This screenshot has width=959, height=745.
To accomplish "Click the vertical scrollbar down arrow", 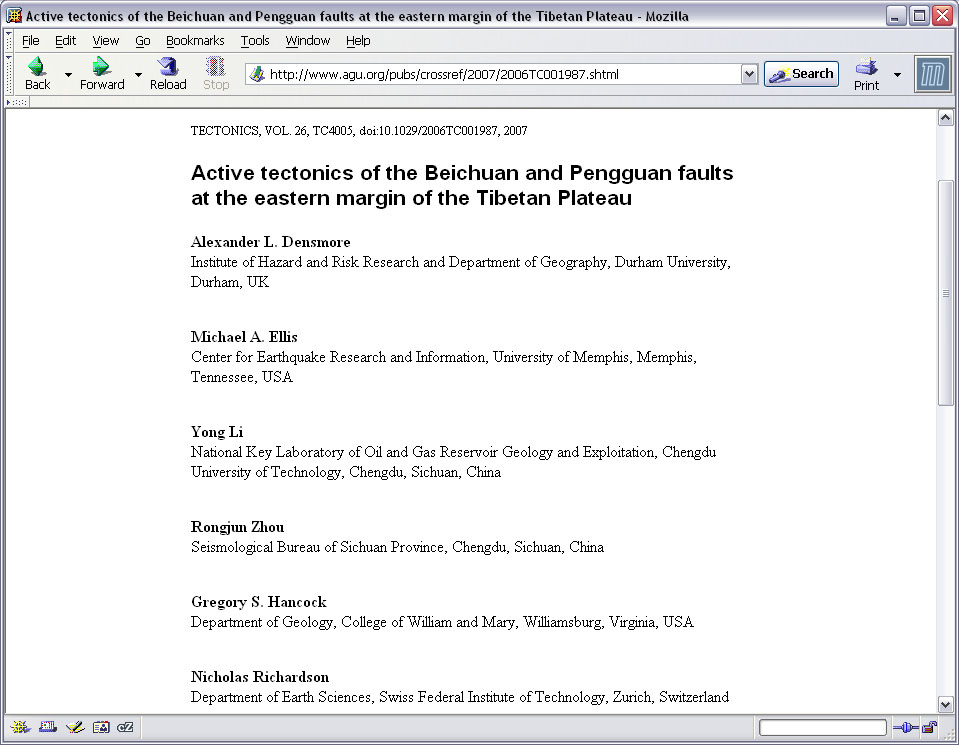I will tap(945, 703).
